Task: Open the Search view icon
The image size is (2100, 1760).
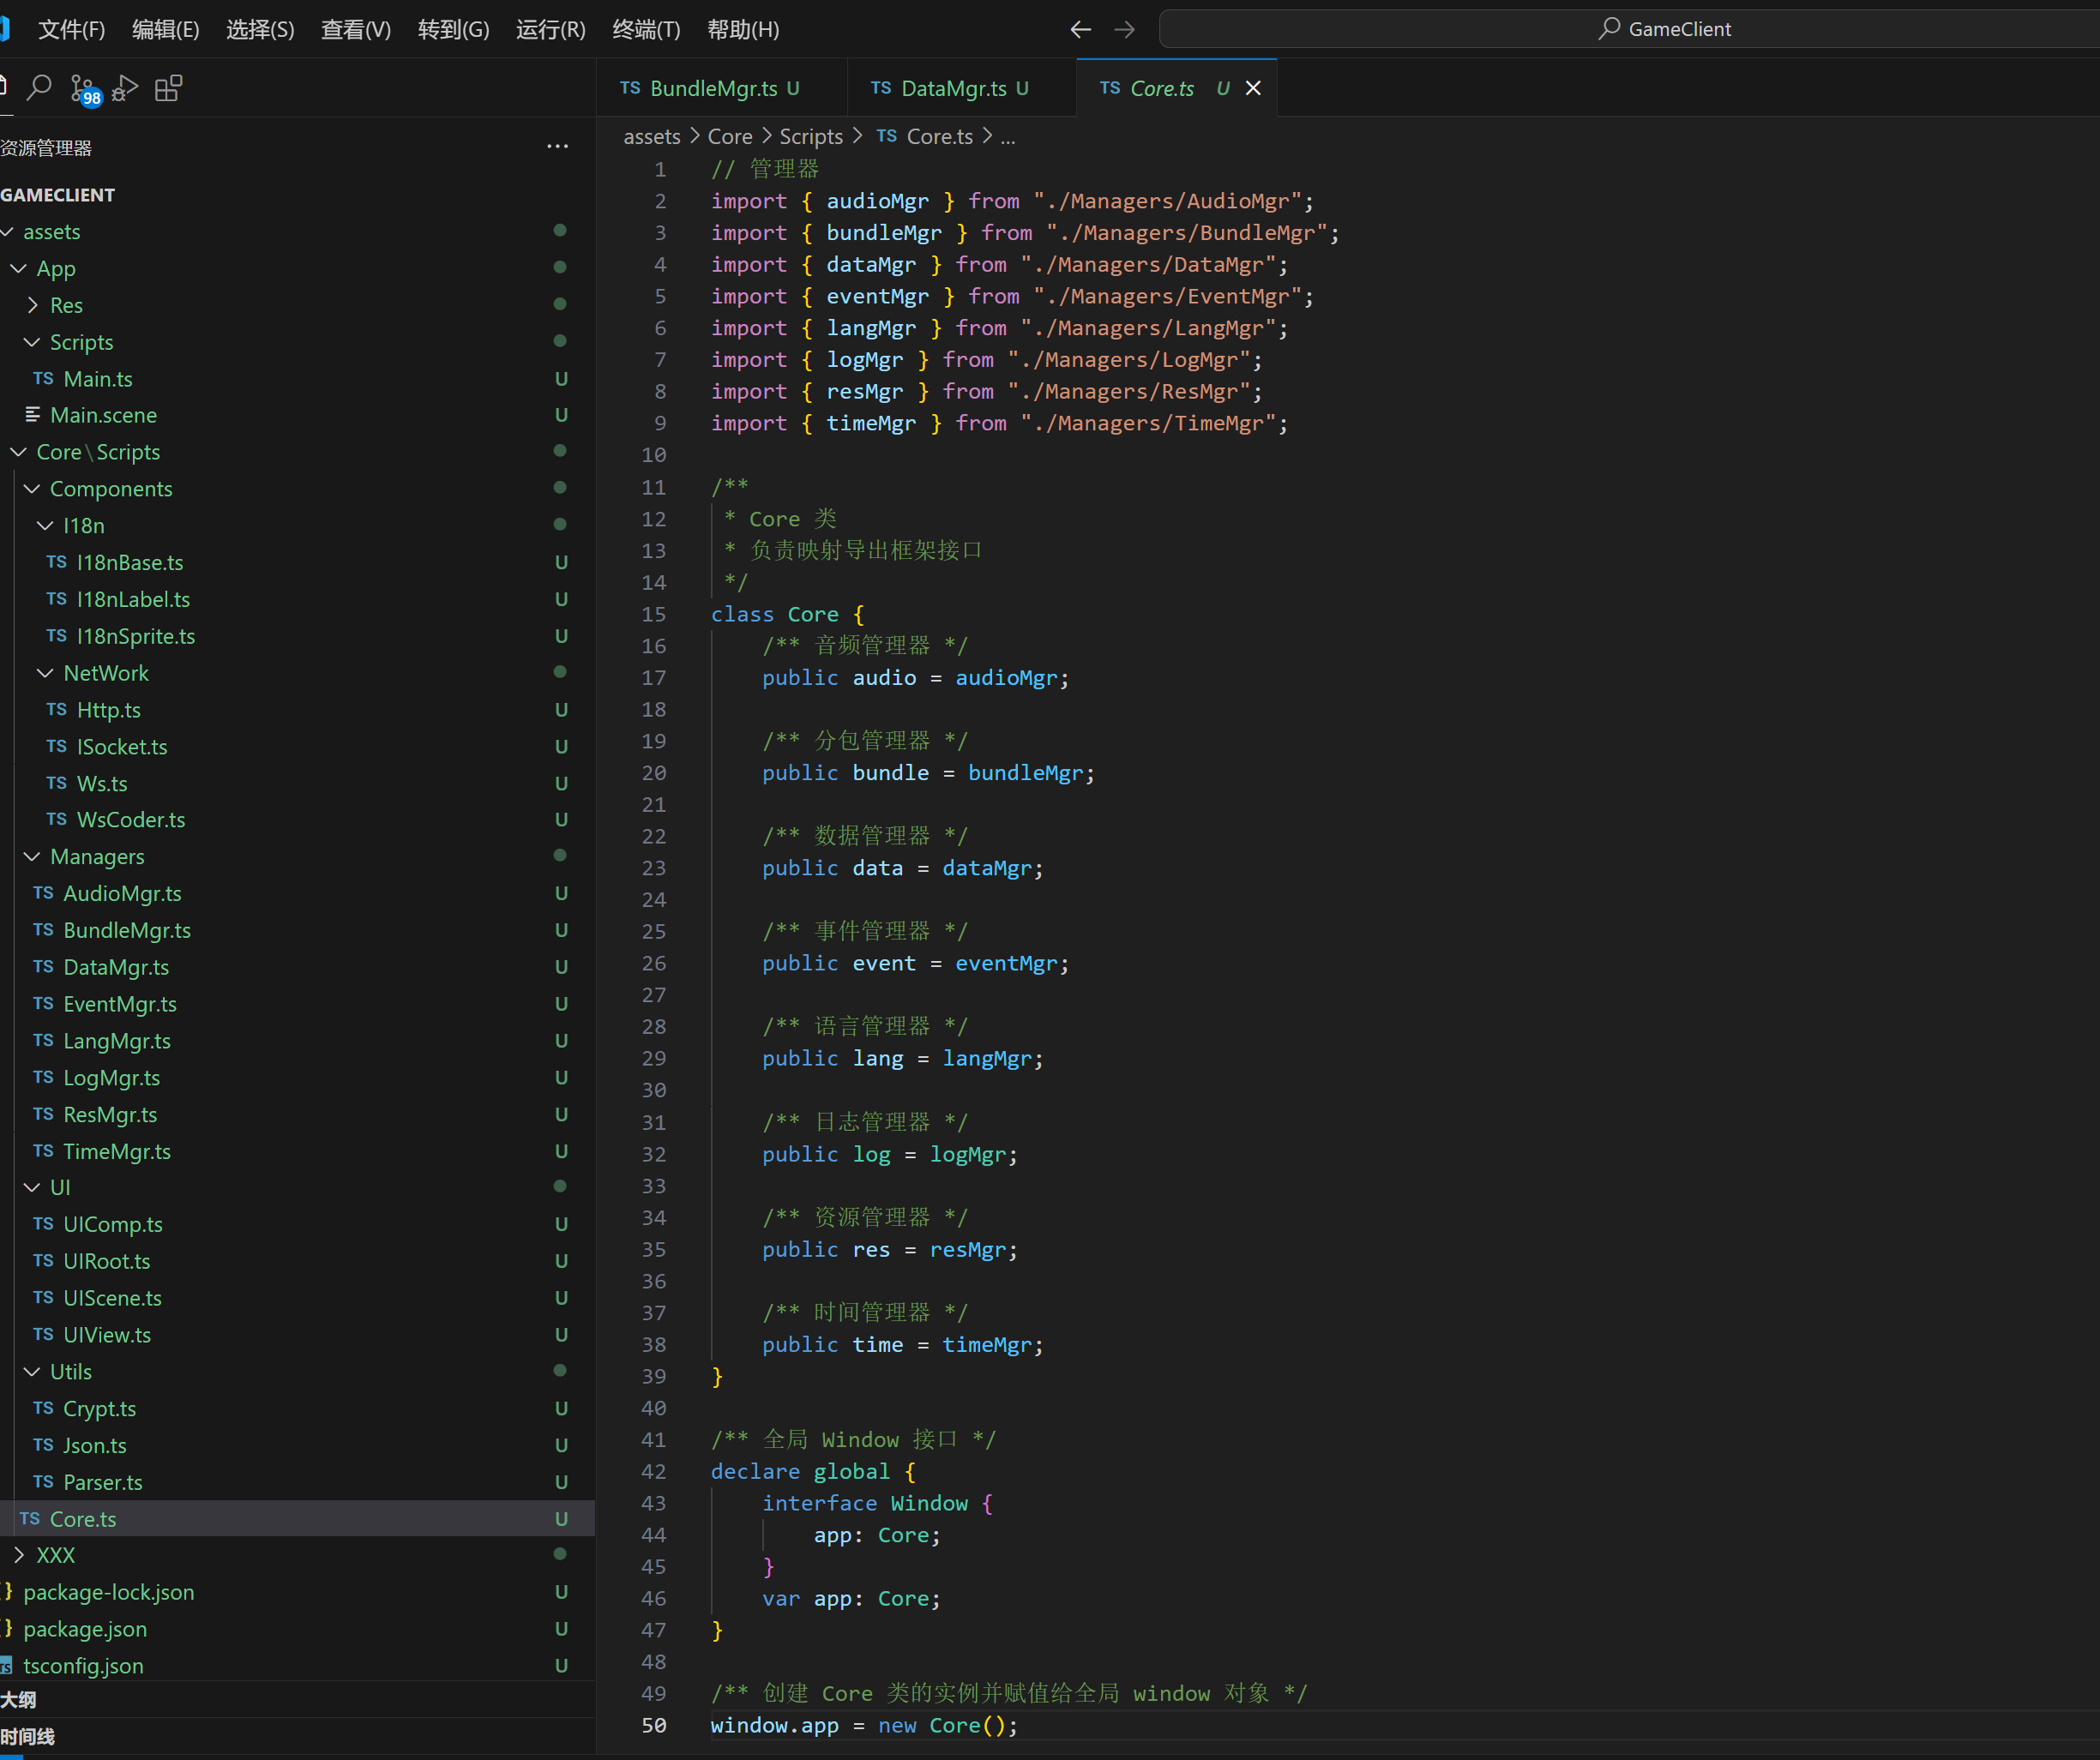Action: (39, 88)
